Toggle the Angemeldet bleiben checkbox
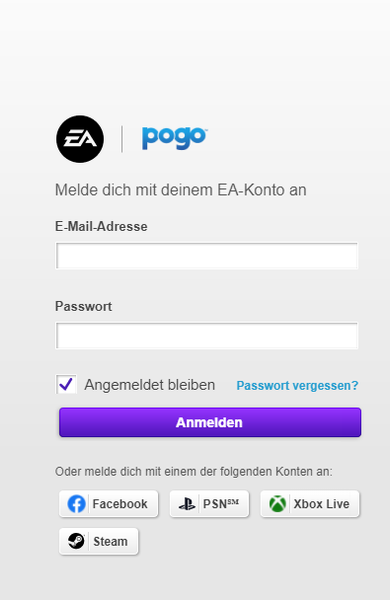Viewport: 390px width, 600px height. coord(66,384)
